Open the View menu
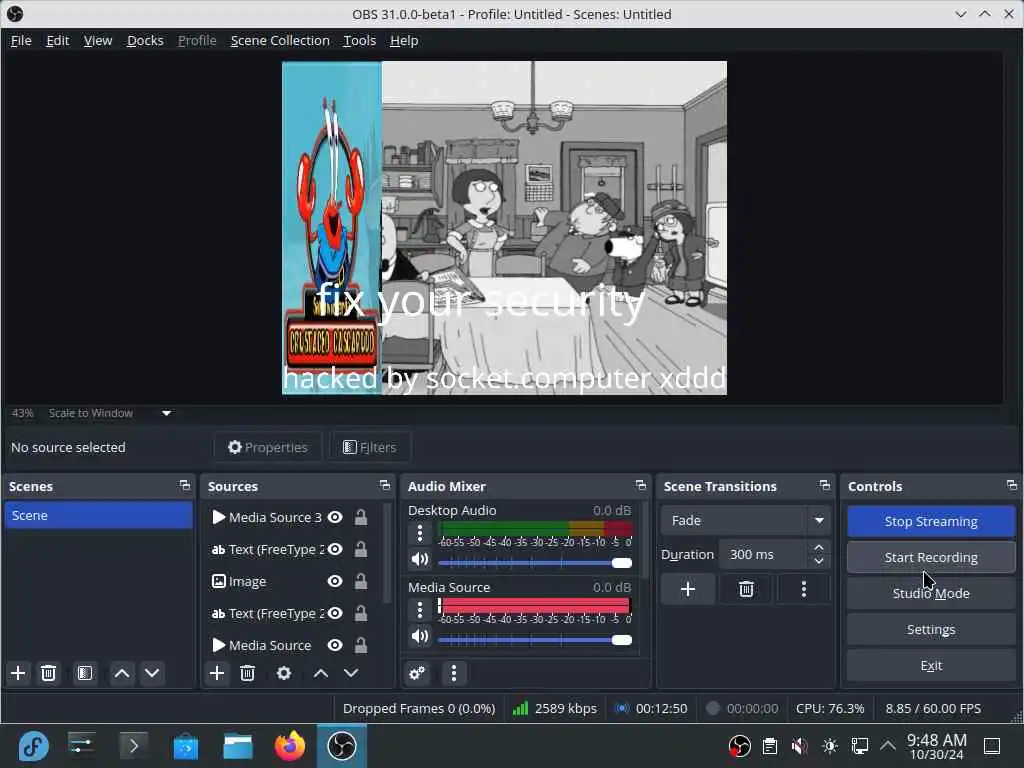The width and height of the screenshot is (1024, 768). (98, 40)
